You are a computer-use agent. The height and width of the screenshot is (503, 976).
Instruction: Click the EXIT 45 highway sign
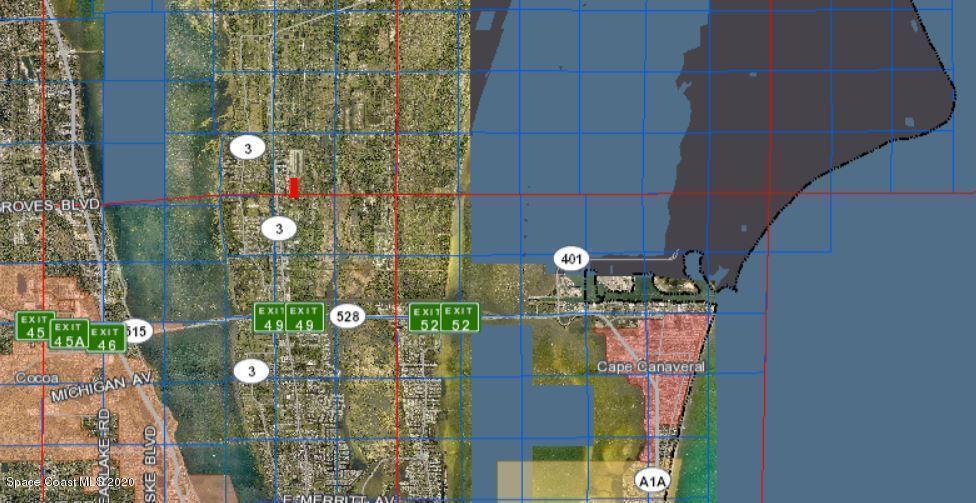click(x=35, y=325)
